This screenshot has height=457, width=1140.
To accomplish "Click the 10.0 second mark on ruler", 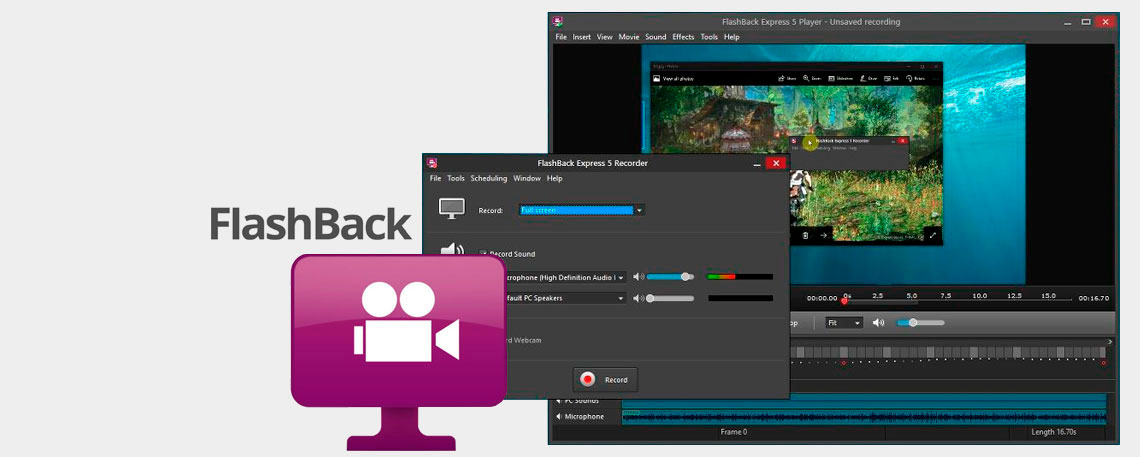I will [980, 296].
